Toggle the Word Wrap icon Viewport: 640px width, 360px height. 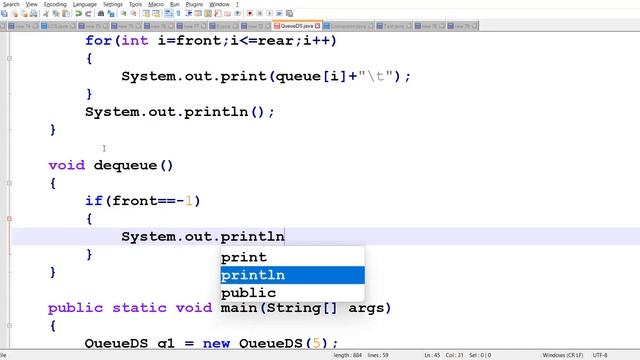coord(168,13)
